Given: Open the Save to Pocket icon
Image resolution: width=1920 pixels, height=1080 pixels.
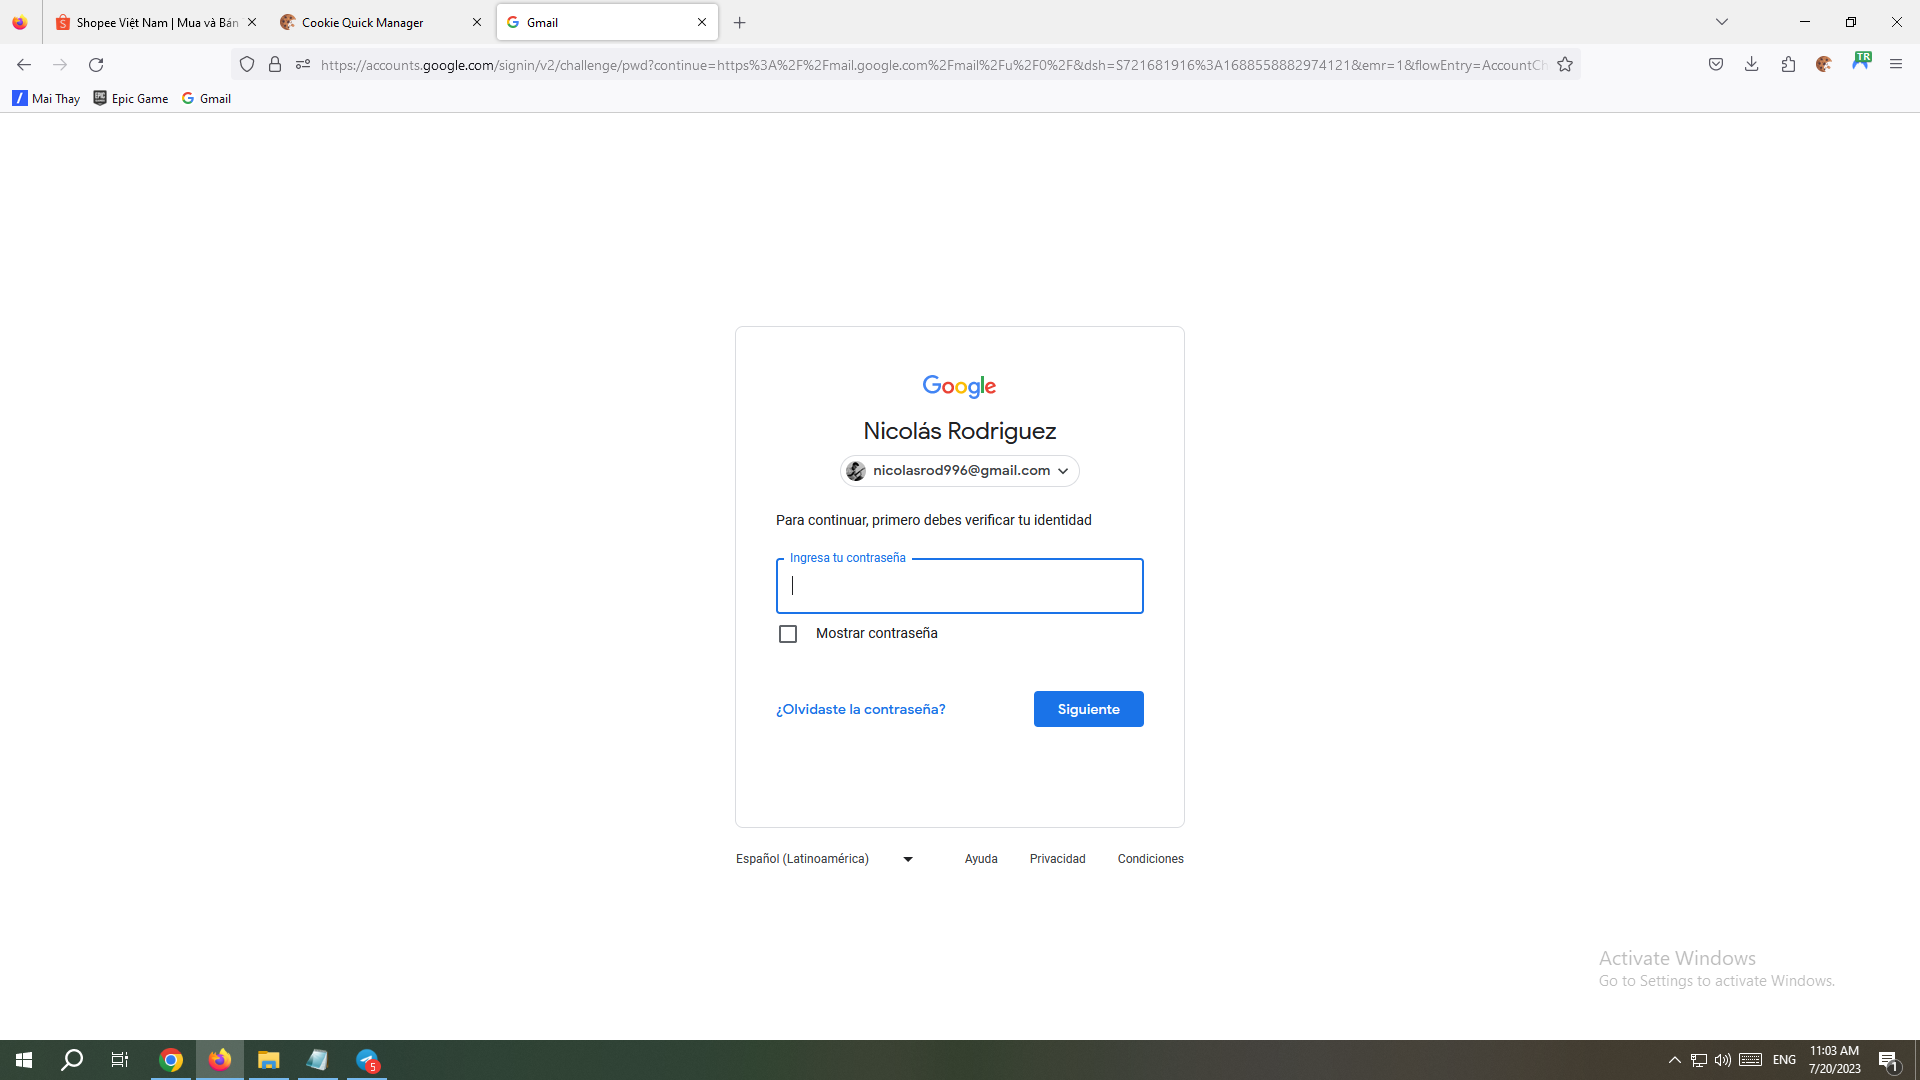Looking at the screenshot, I should [x=1716, y=65].
